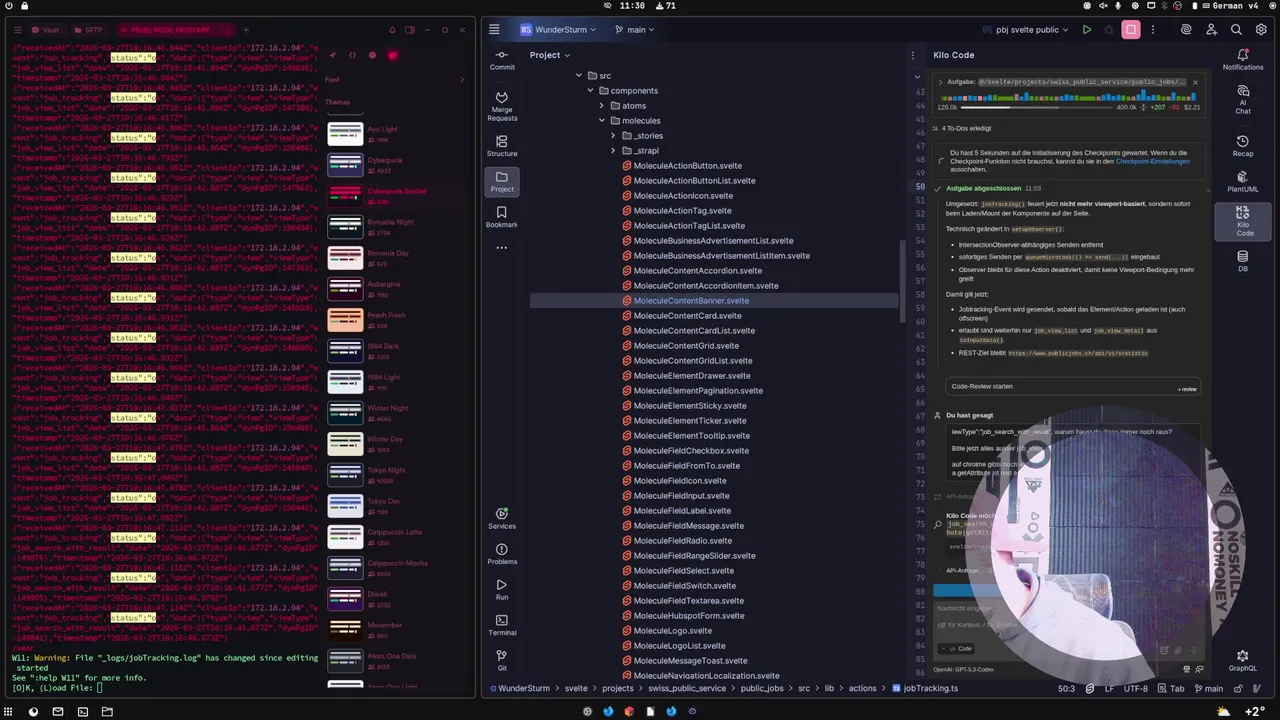Open the main branch dropdown
Image resolution: width=1280 pixels, height=720 pixels.
coord(634,30)
